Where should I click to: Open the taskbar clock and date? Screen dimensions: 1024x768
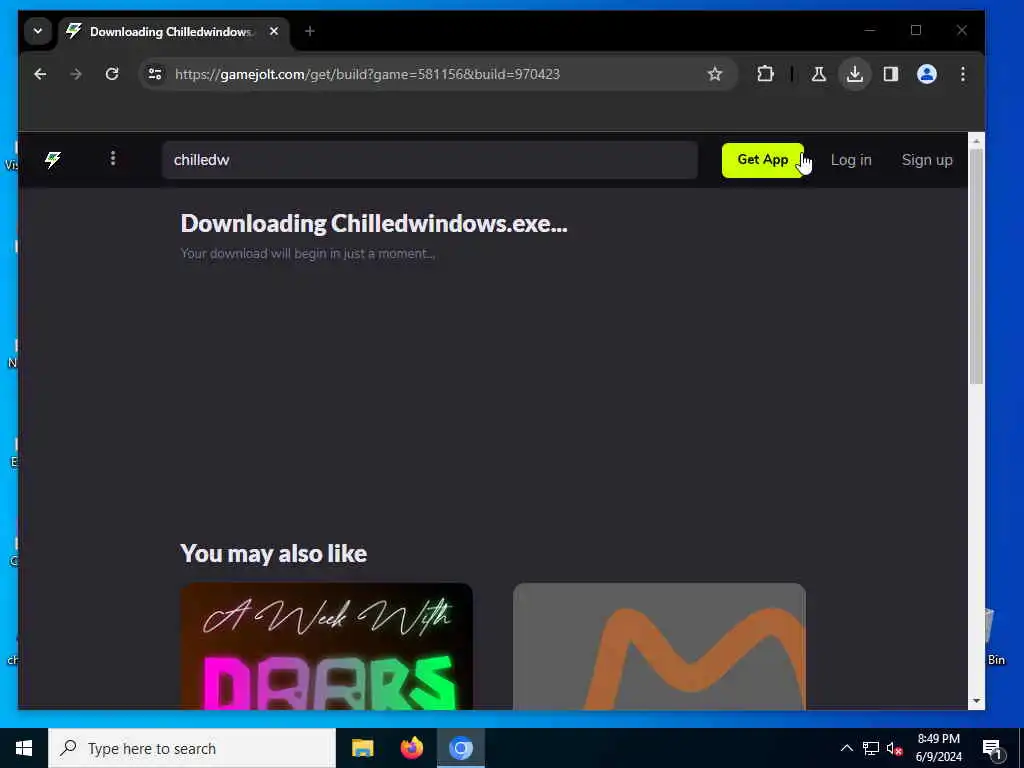938,748
